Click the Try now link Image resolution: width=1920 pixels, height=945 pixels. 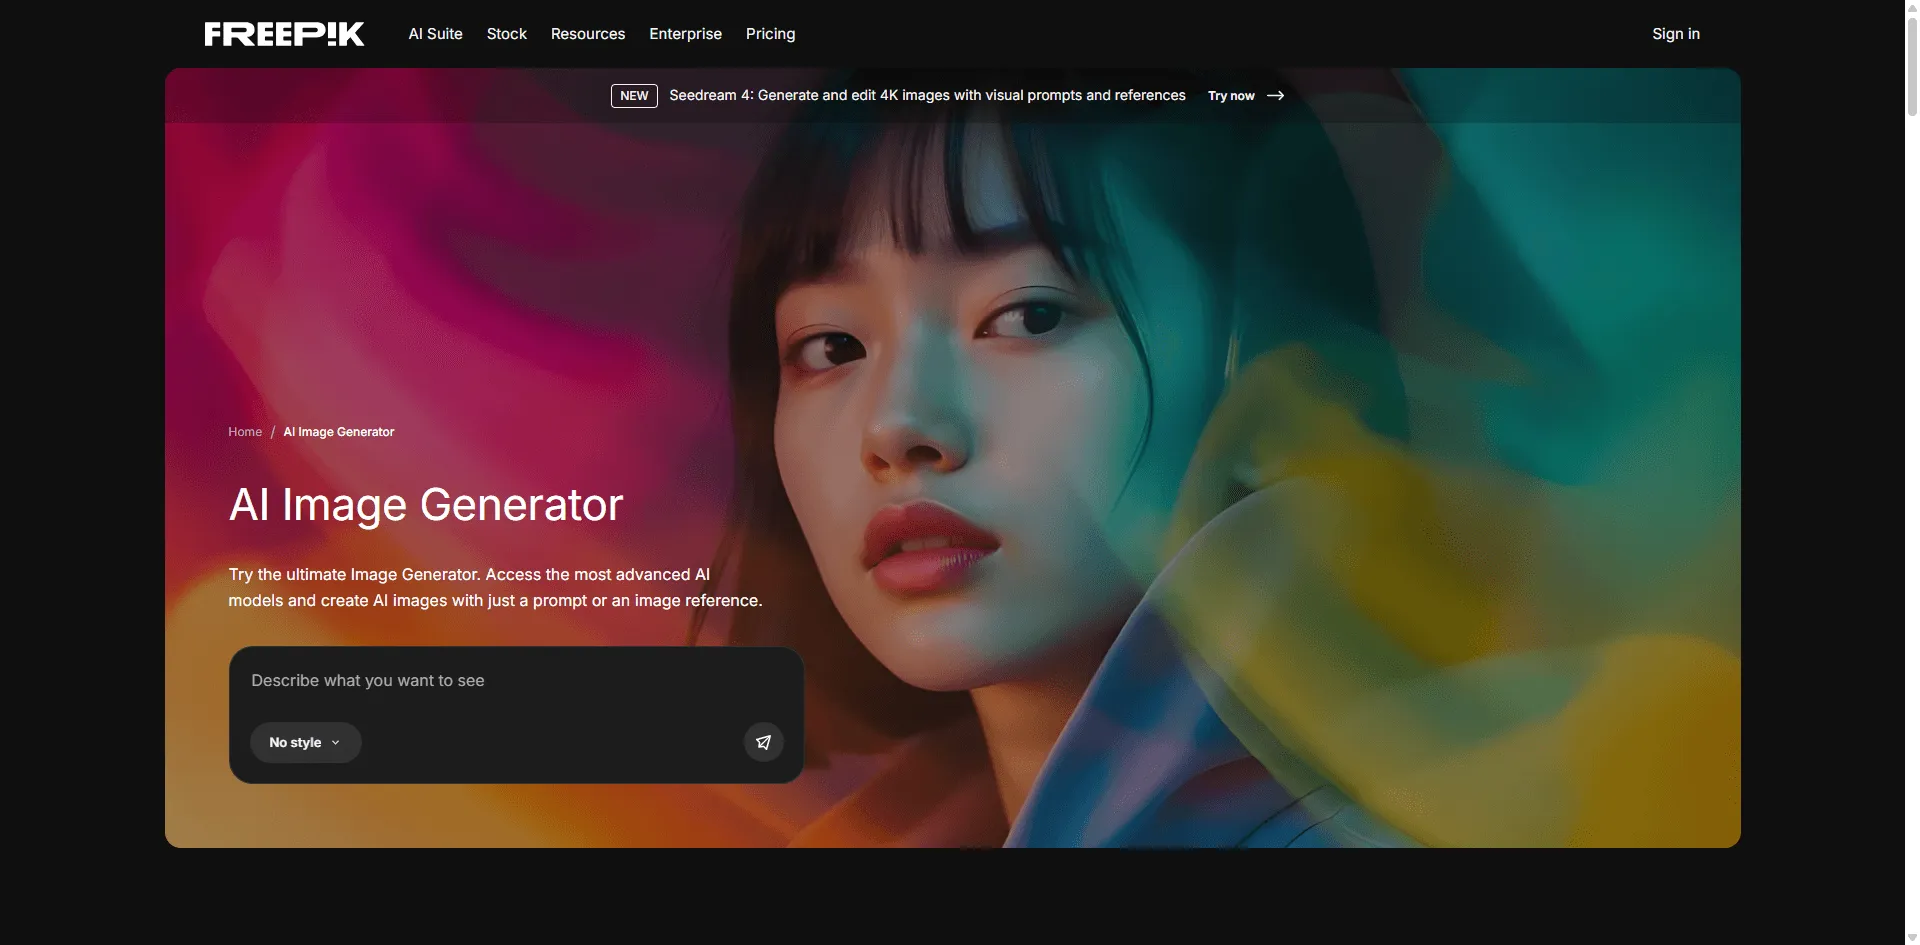(x=1231, y=96)
